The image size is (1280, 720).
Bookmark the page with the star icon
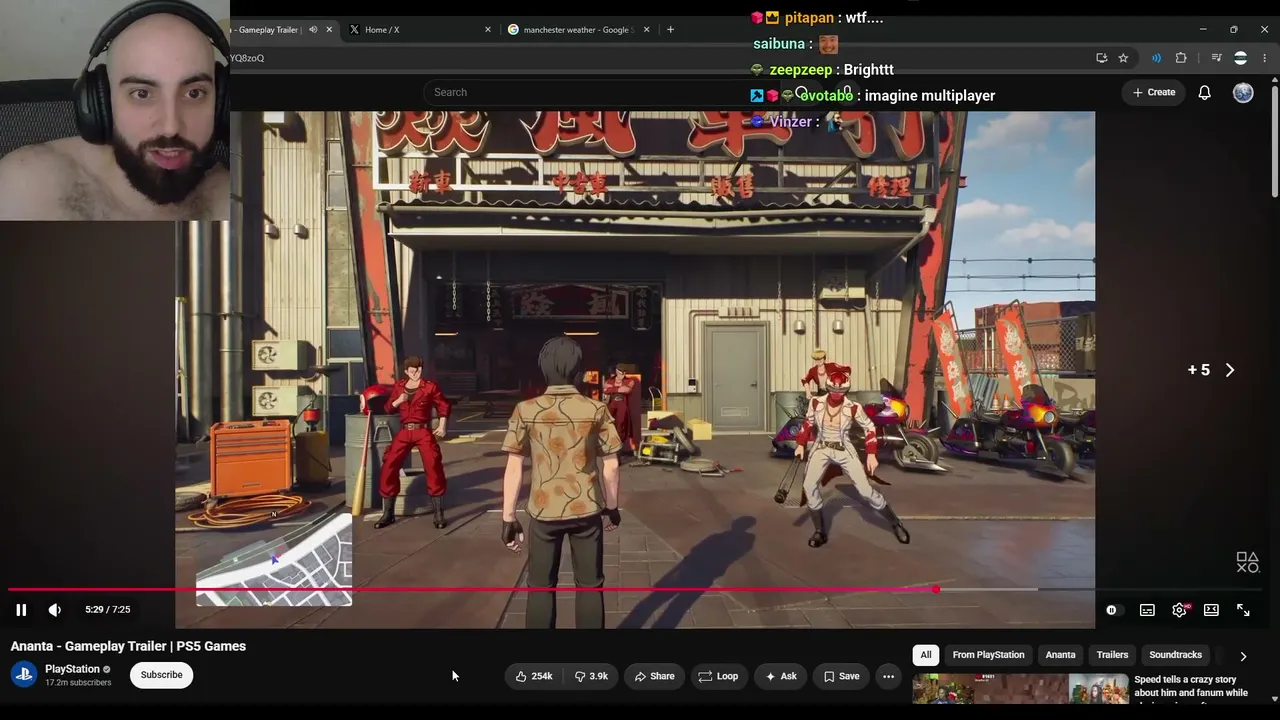click(1123, 58)
